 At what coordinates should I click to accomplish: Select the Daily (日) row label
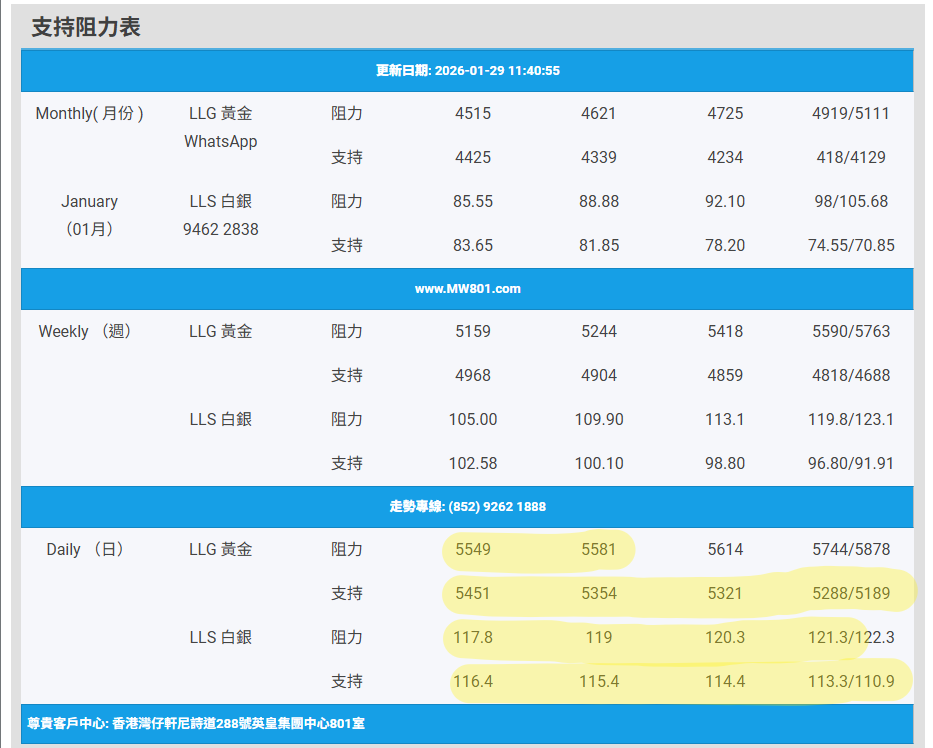85,550
